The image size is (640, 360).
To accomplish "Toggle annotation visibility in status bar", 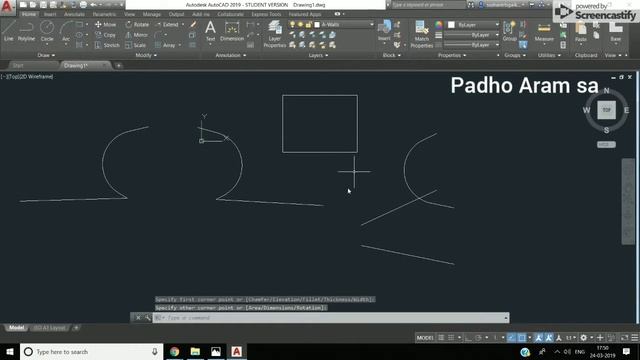I will pyautogui.click(x=539, y=338).
